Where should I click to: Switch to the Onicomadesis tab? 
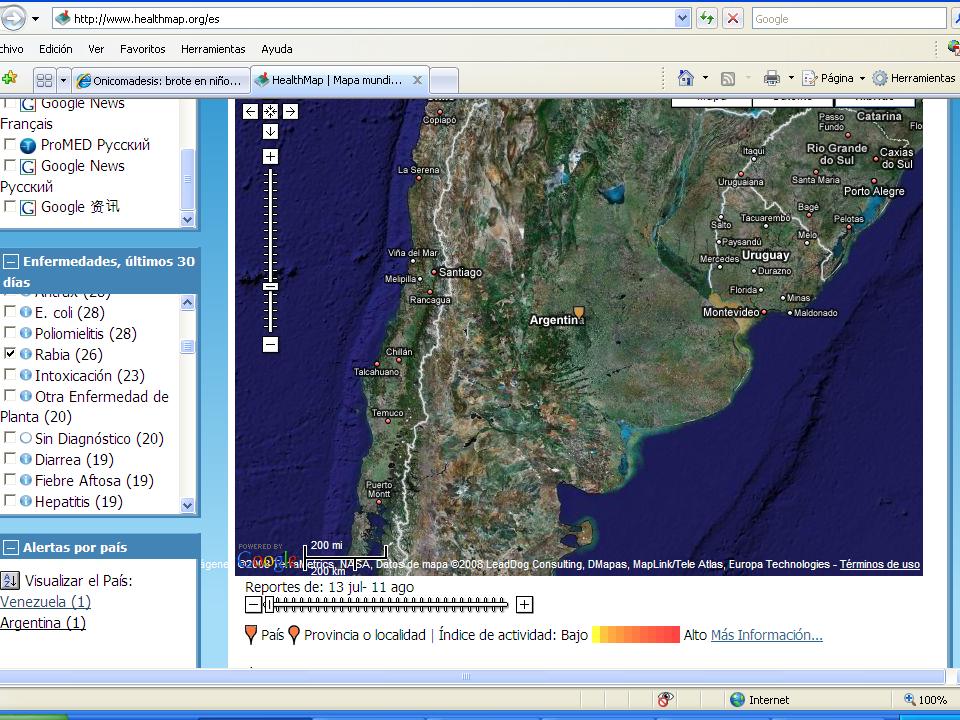coord(160,80)
